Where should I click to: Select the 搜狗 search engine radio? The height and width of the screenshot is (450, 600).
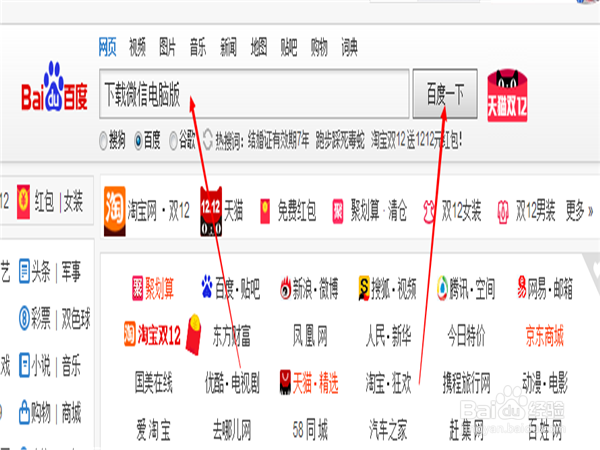click(x=103, y=140)
